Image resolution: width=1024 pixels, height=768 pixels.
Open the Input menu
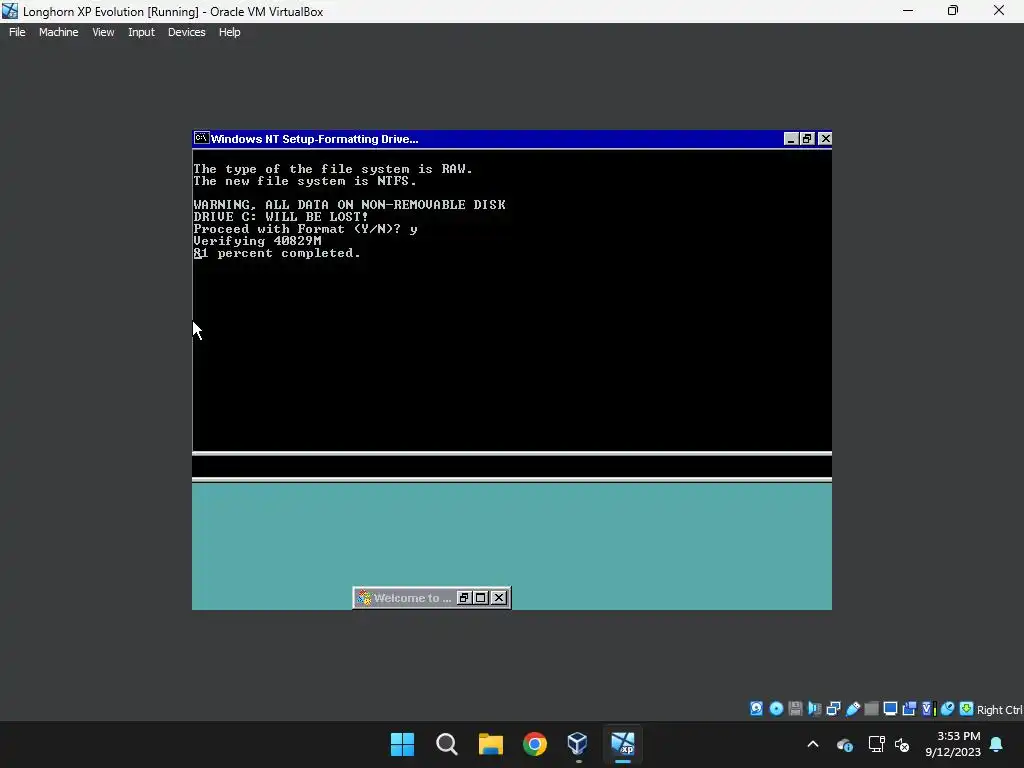[141, 32]
